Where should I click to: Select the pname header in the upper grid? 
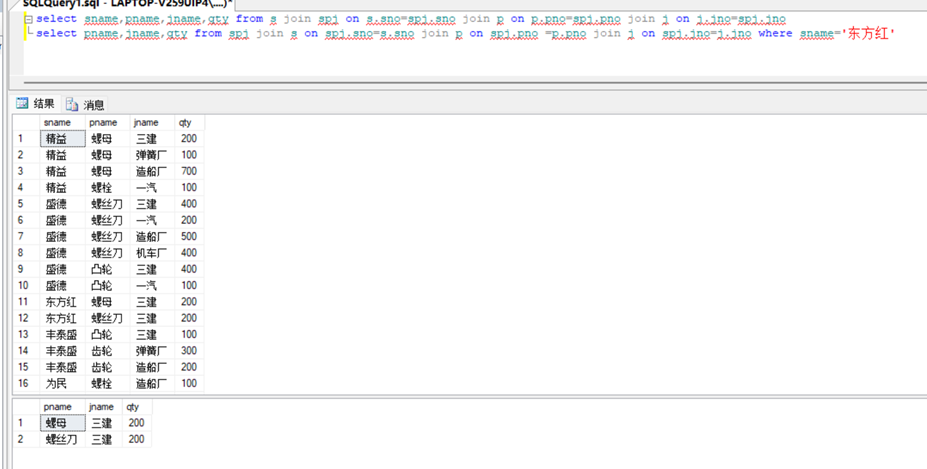108,122
